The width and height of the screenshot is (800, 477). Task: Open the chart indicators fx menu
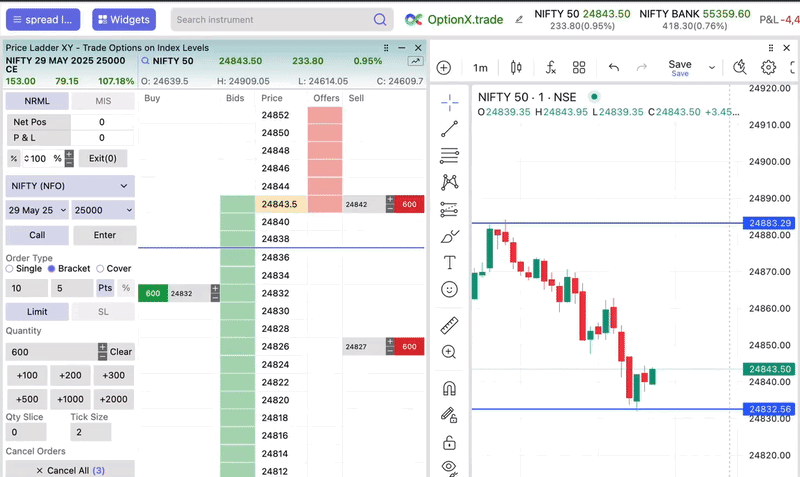[x=550, y=67]
